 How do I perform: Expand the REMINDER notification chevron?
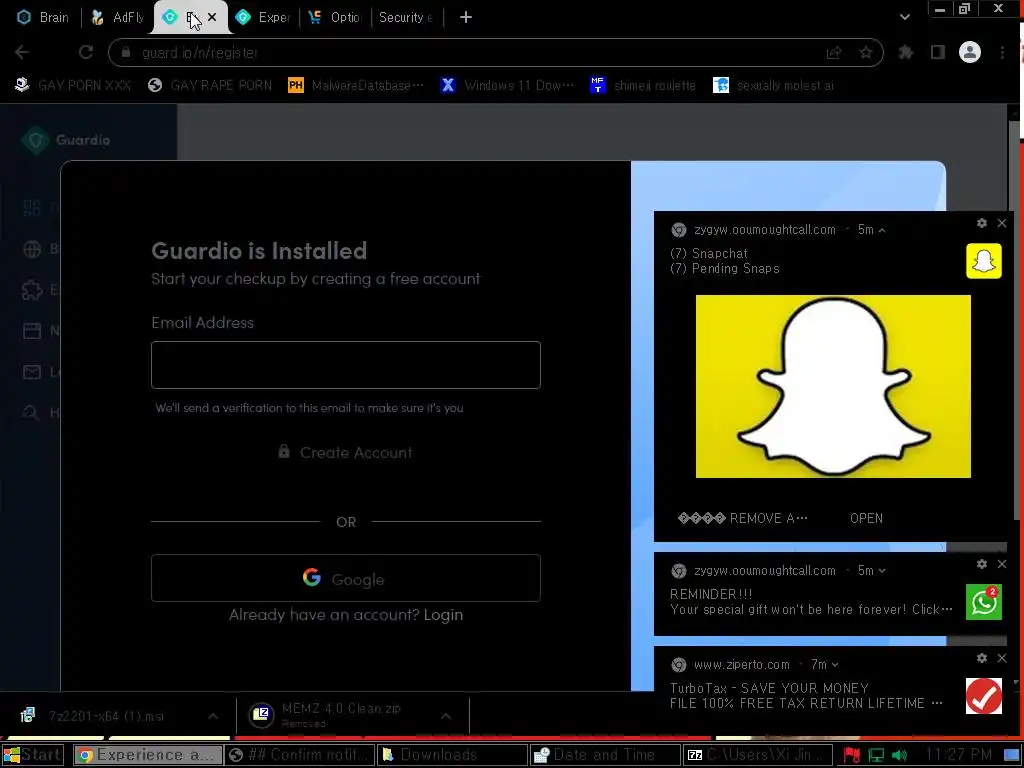[882, 571]
